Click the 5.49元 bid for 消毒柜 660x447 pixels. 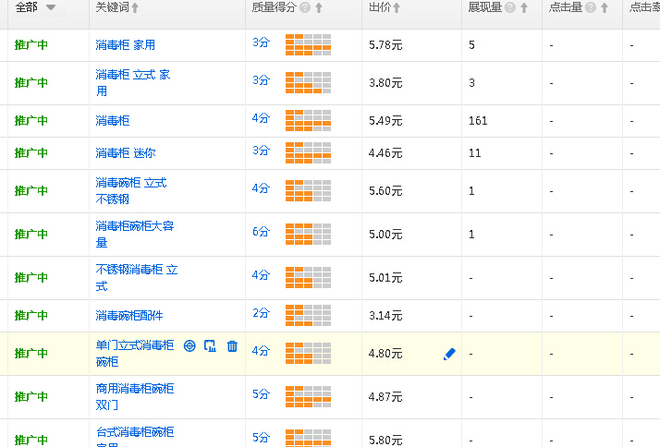(385, 120)
